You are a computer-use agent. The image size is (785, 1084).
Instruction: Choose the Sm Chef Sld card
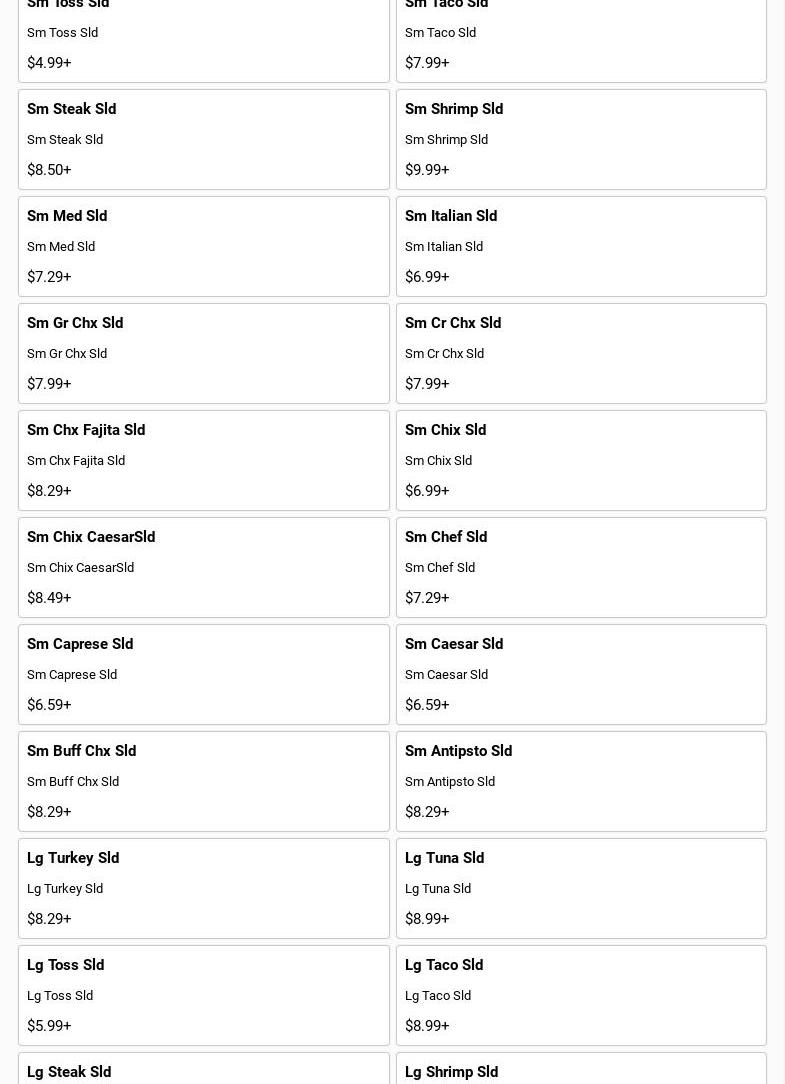pos(581,567)
